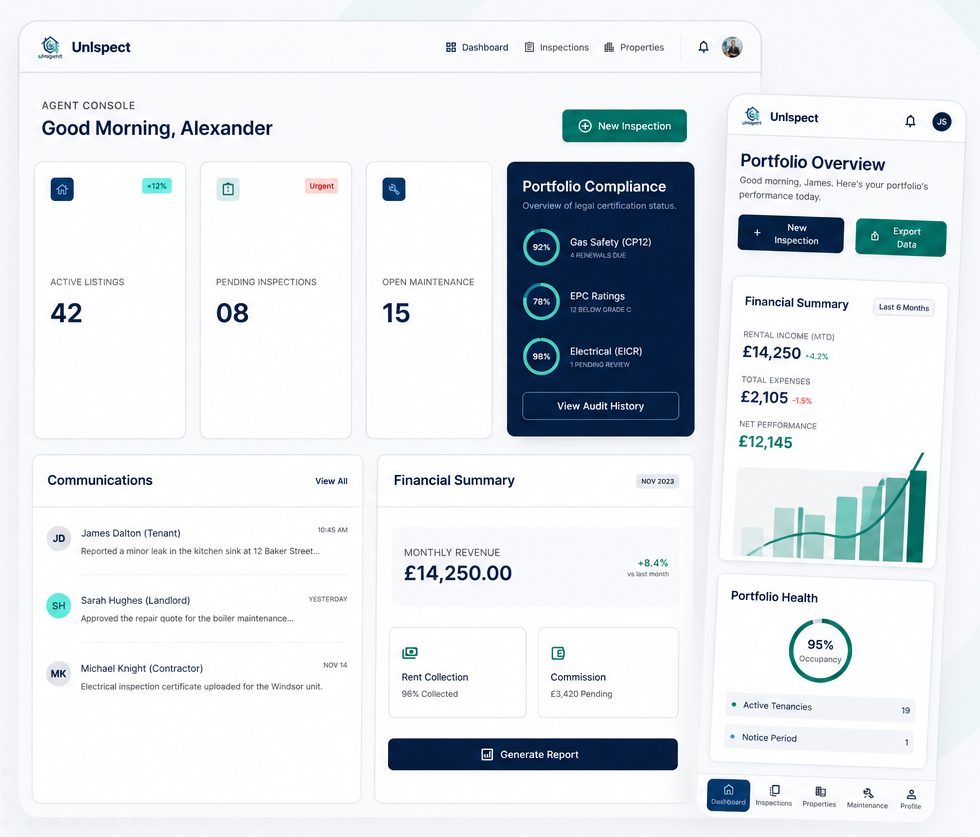Click the +12% badge on Active Listings
The width and height of the screenshot is (980, 837).
[157, 186]
